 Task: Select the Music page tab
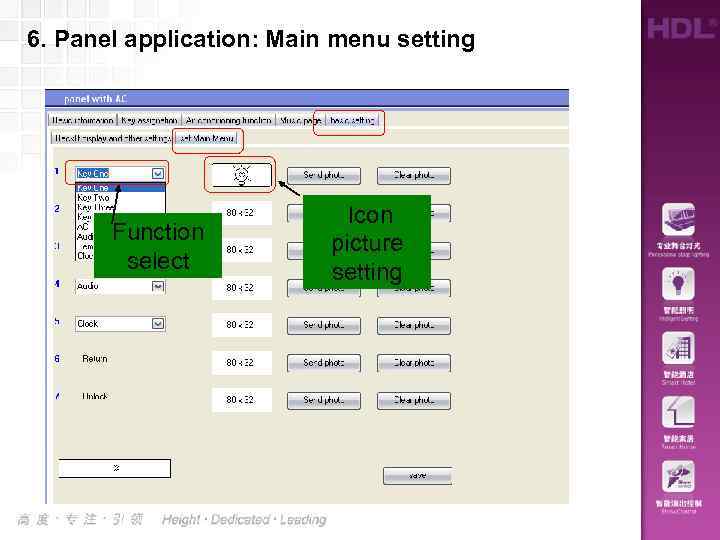tap(300, 120)
